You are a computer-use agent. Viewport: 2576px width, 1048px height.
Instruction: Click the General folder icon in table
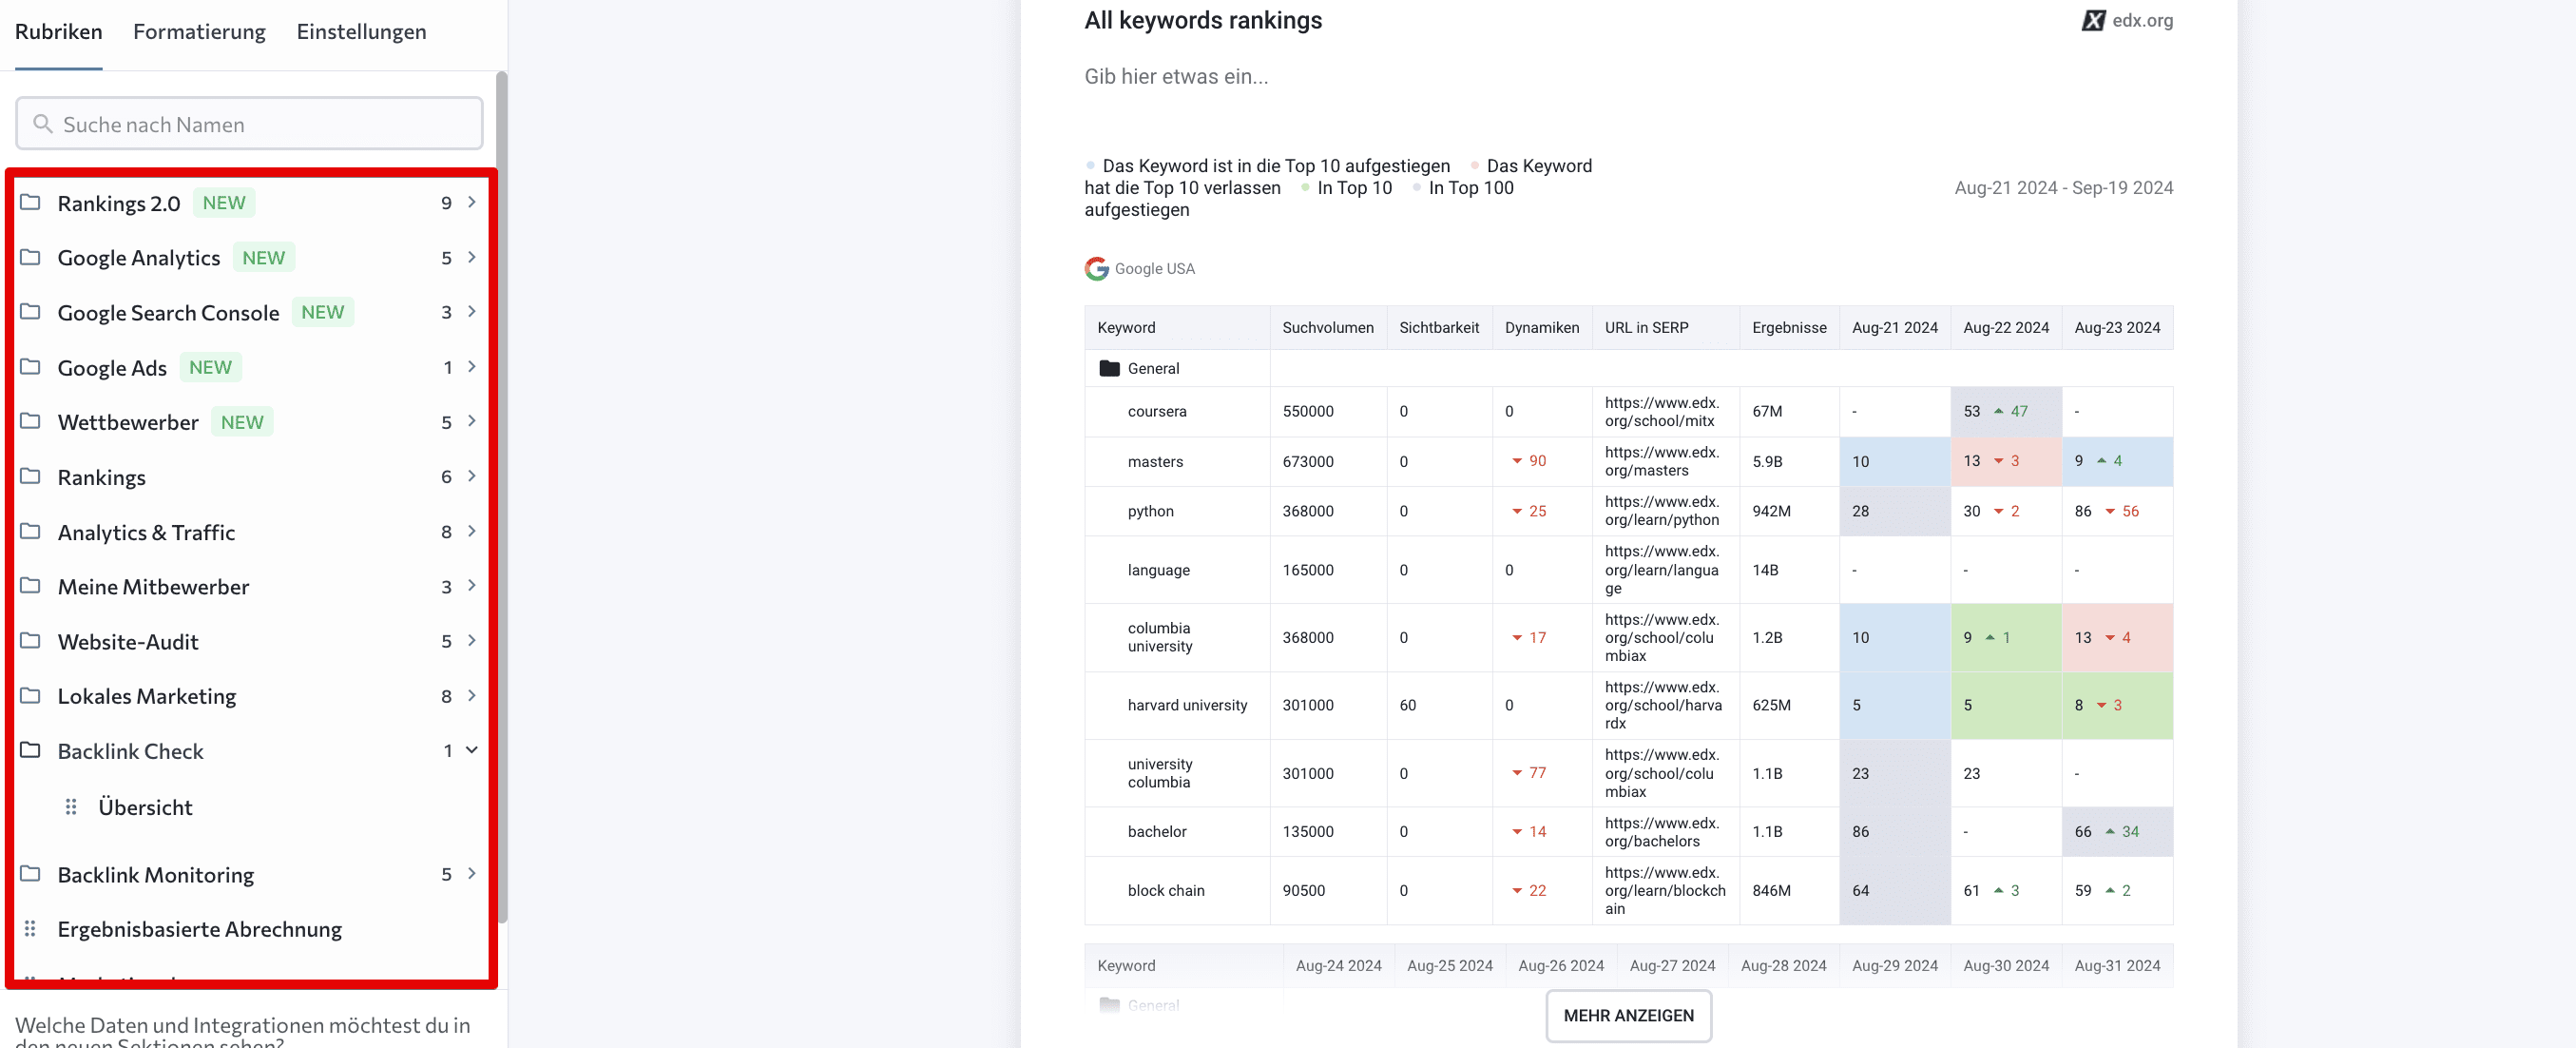[x=1109, y=368]
